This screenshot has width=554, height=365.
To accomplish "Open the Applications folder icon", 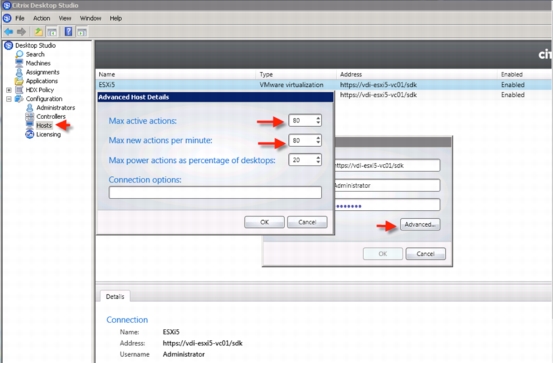I will click(x=19, y=81).
